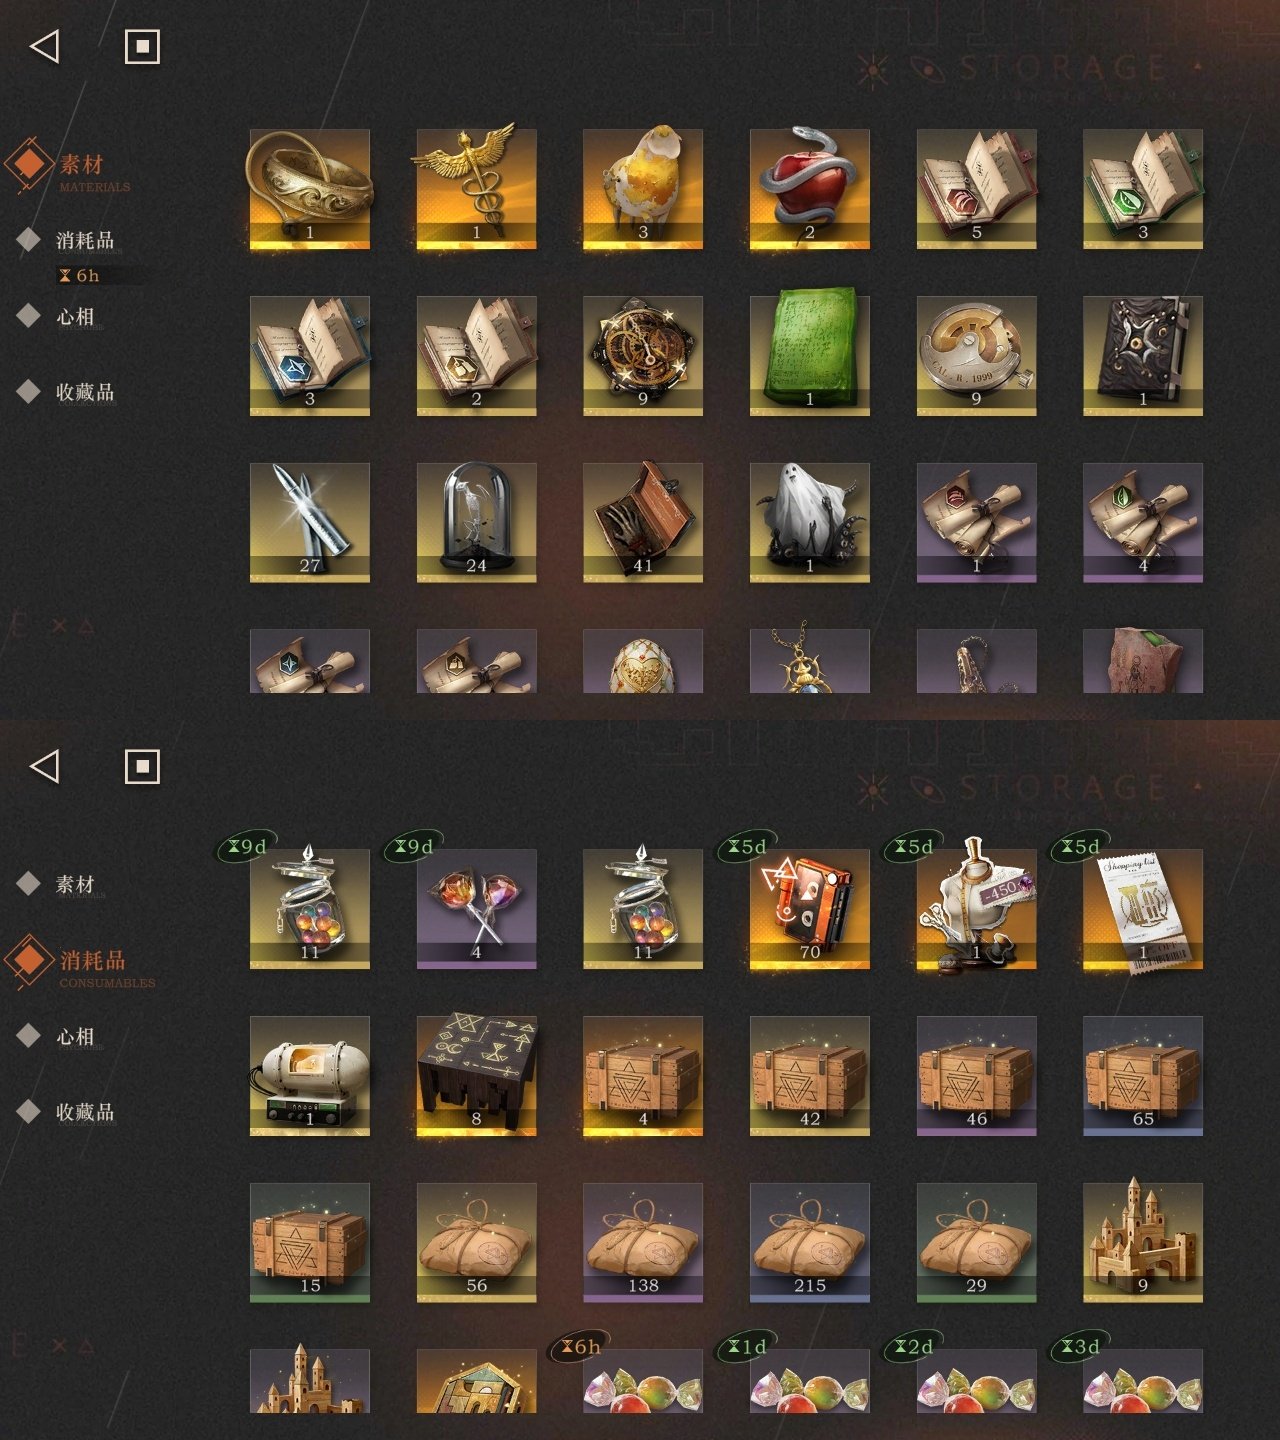Pick the hand-in-box item count 41
This screenshot has height=1440, width=1280.
coord(643,522)
